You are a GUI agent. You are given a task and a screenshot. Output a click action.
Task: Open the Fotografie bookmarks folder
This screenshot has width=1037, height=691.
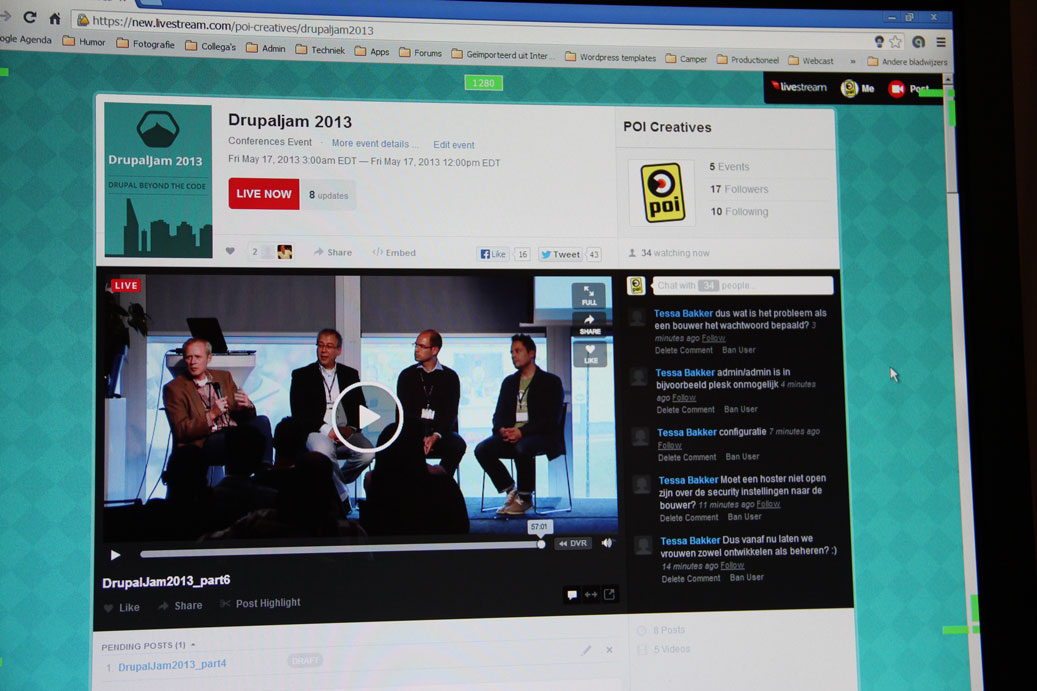(145, 44)
